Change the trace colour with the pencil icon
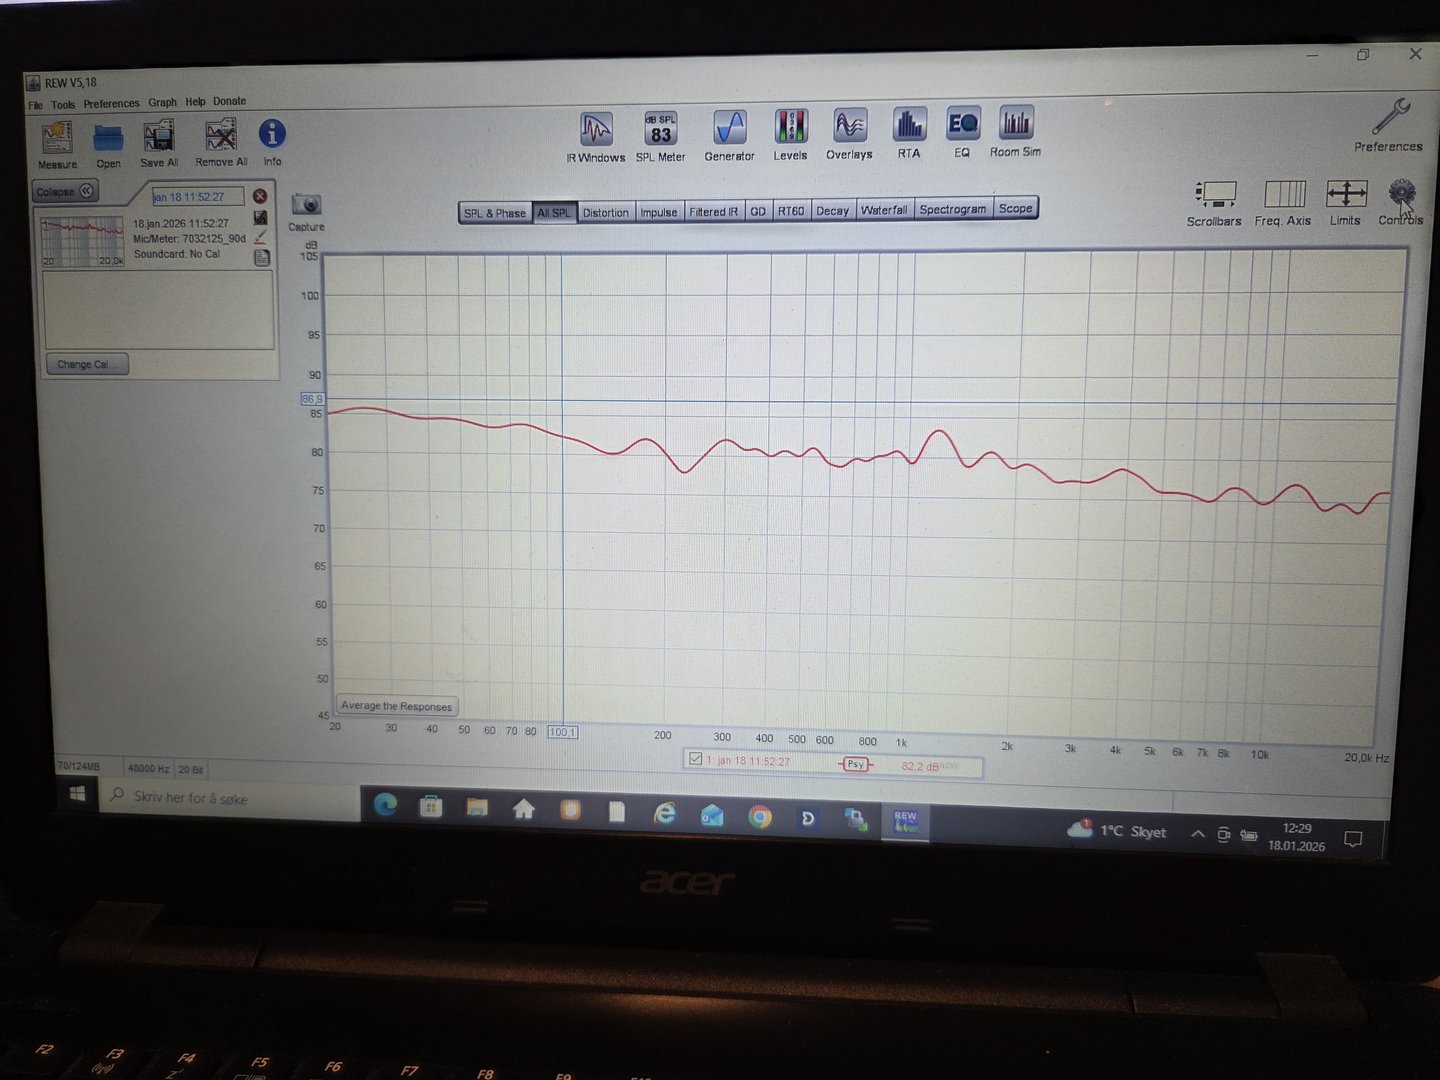 (x=261, y=237)
